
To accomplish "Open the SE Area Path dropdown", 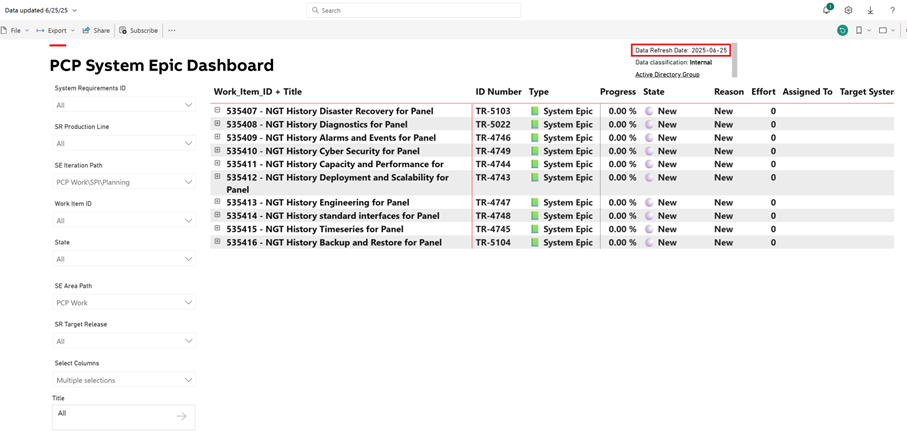I will pos(124,302).
